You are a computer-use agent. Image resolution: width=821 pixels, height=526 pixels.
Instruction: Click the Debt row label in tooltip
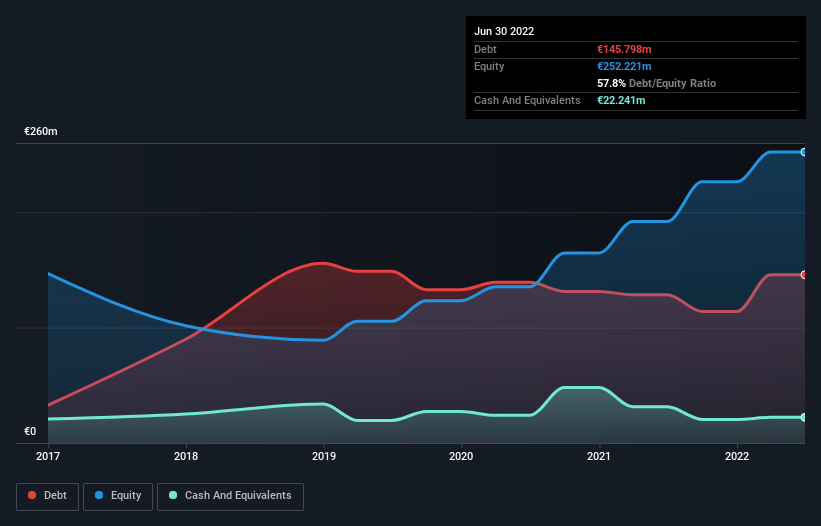click(x=485, y=49)
